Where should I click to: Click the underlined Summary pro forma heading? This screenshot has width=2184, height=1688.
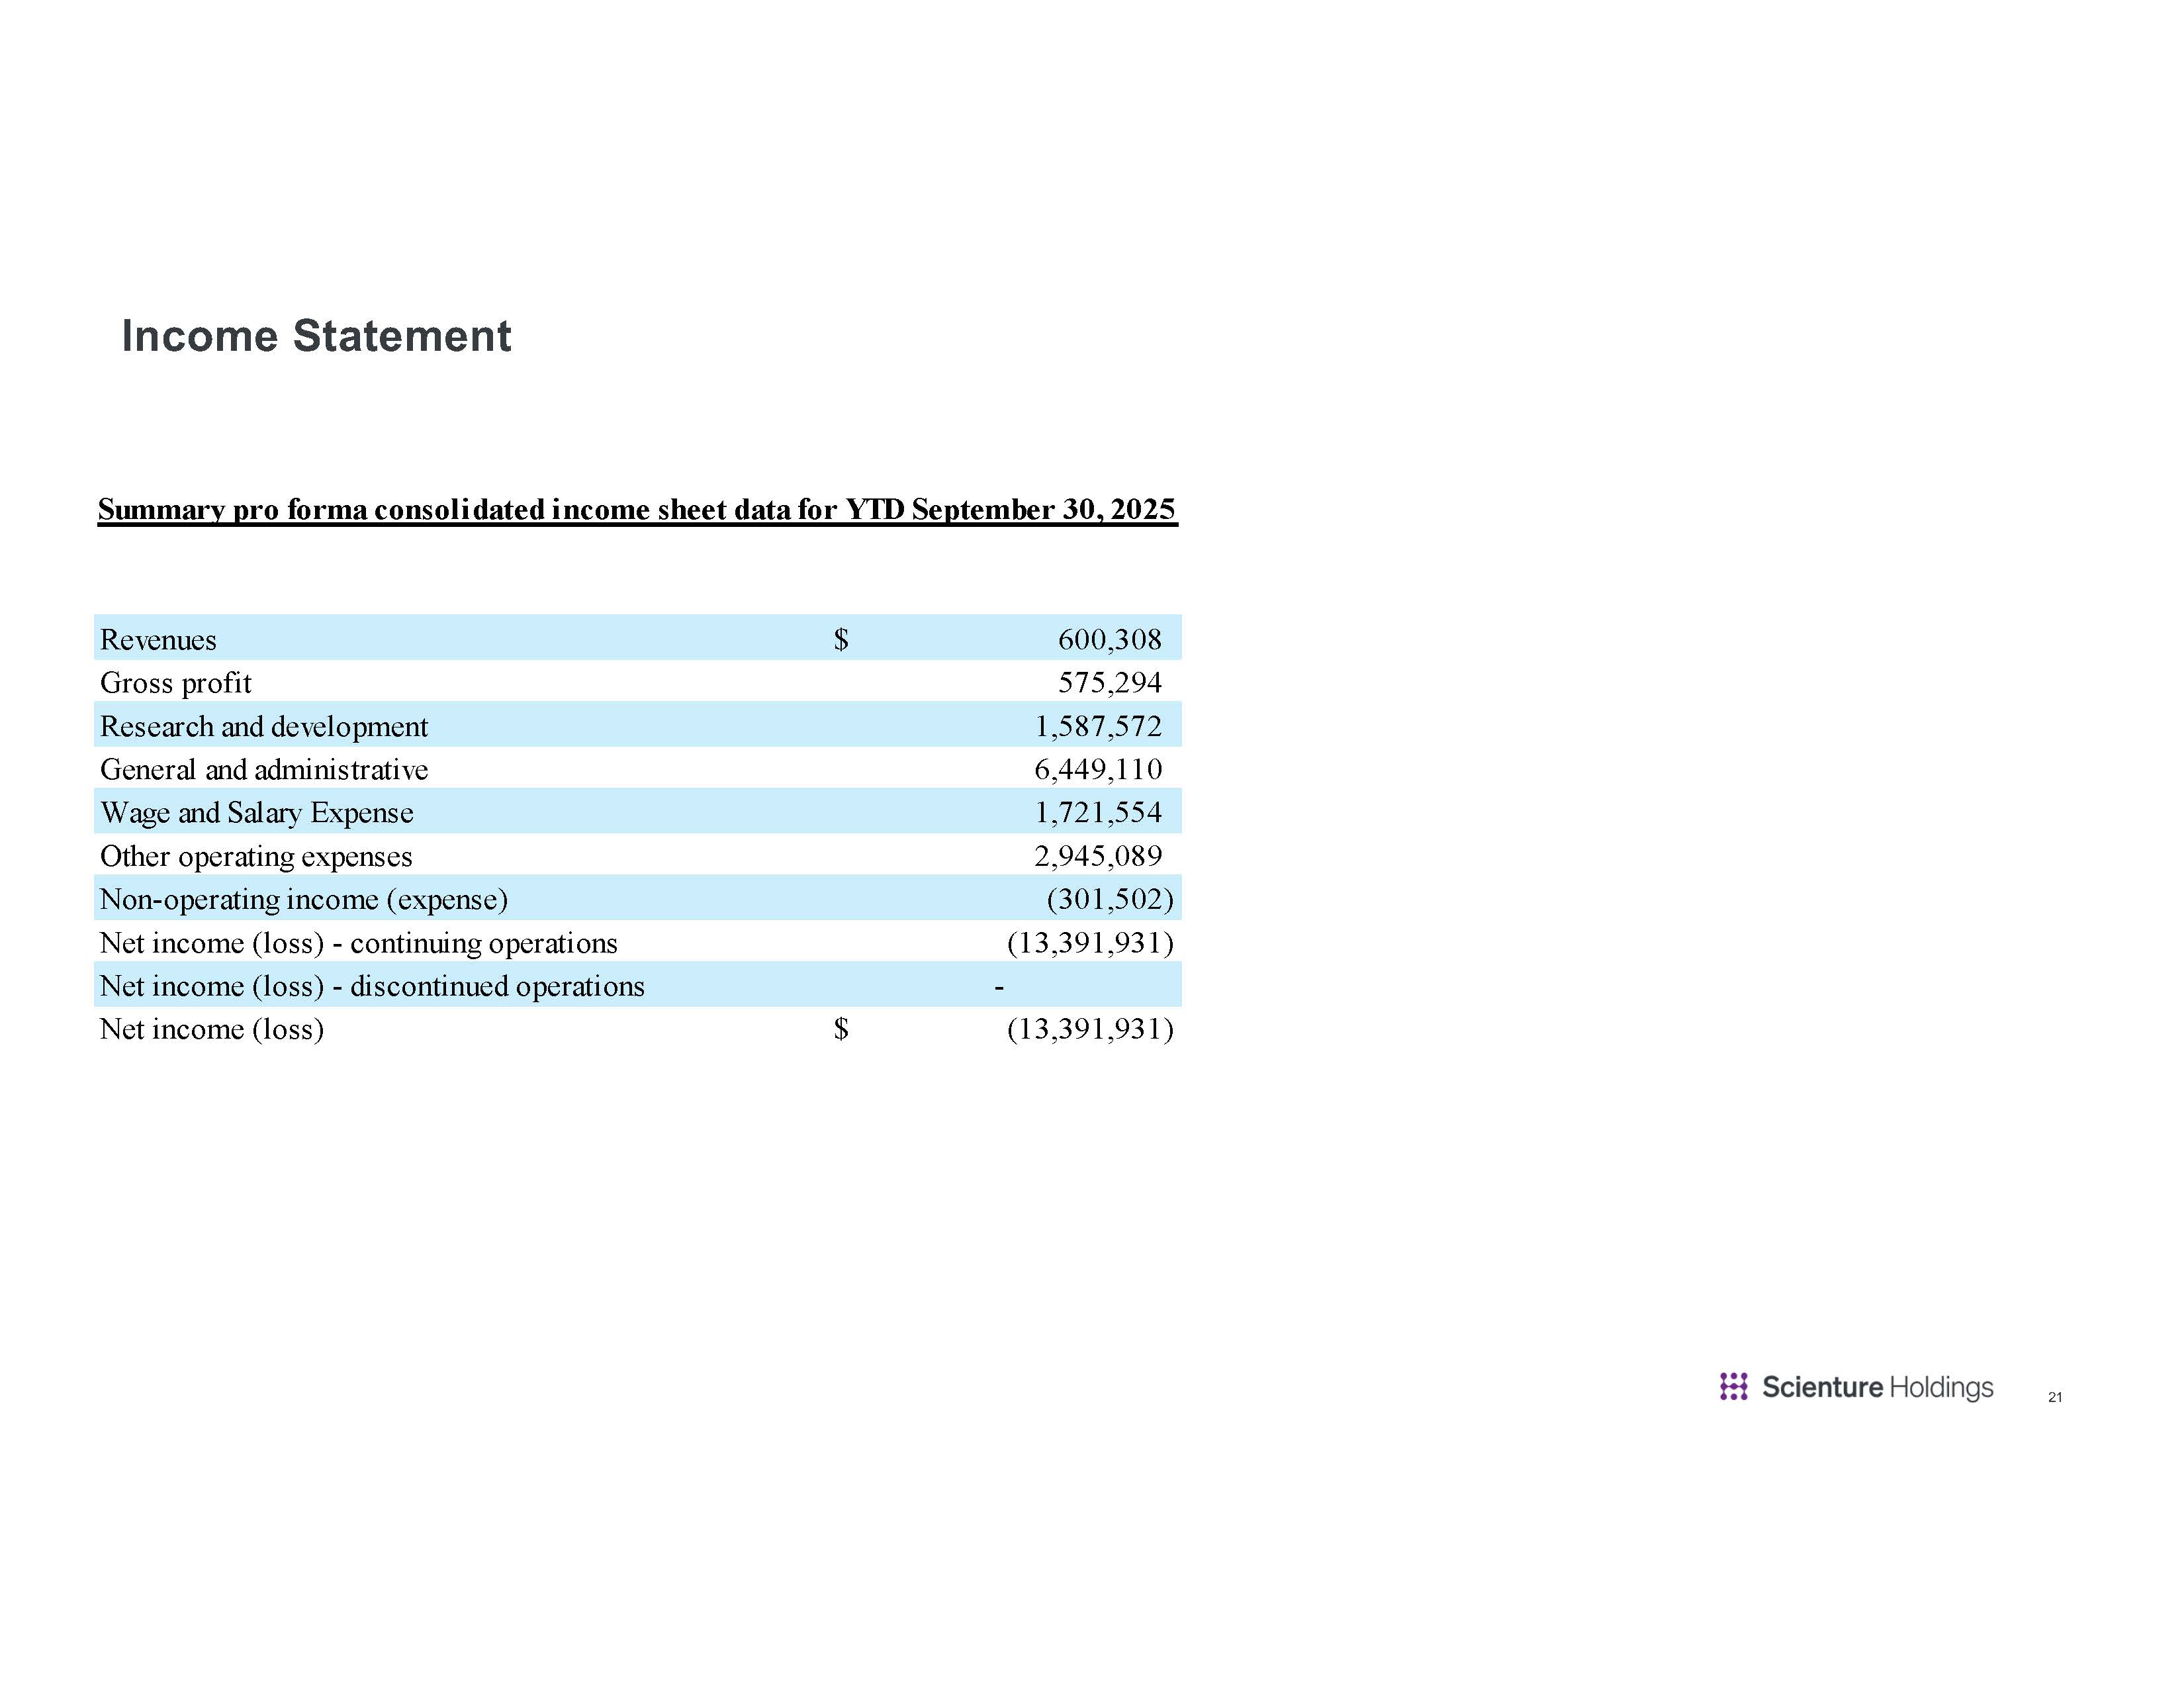(x=637, y=509)
